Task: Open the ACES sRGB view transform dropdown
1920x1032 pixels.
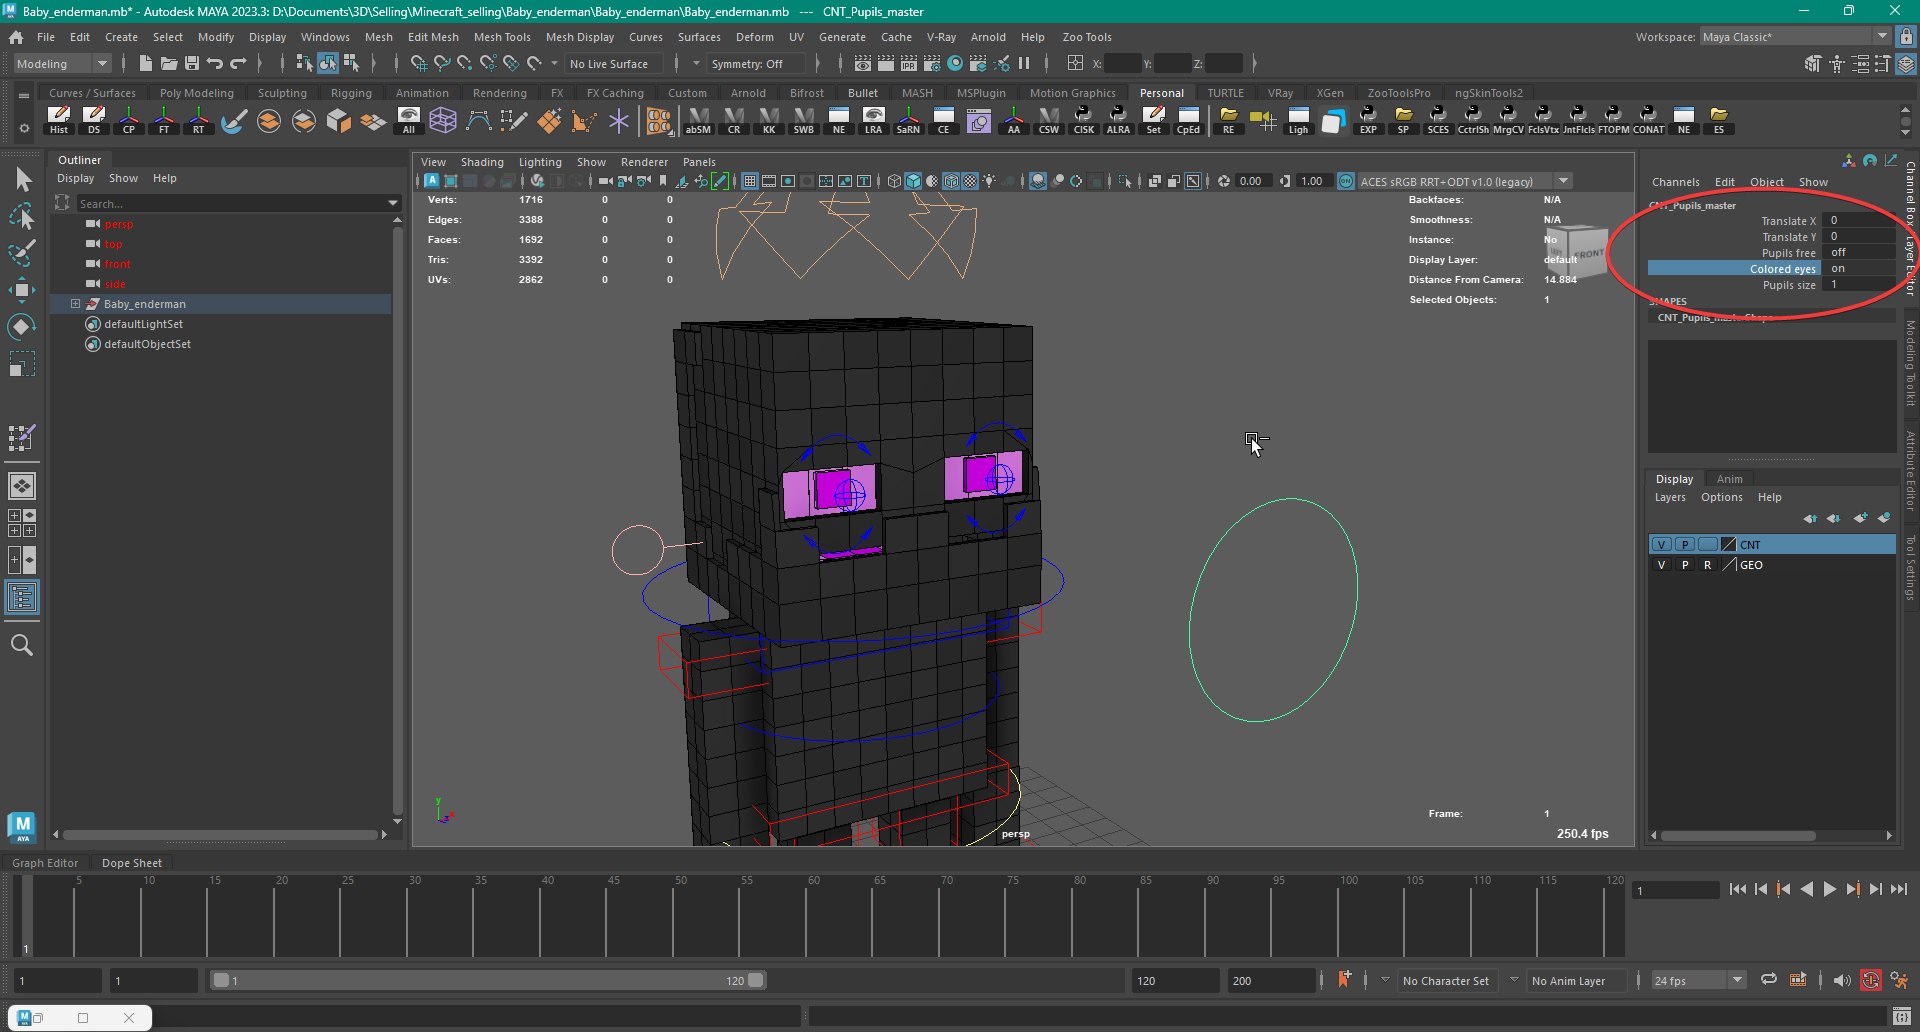Action: [x=1463, y=181]
